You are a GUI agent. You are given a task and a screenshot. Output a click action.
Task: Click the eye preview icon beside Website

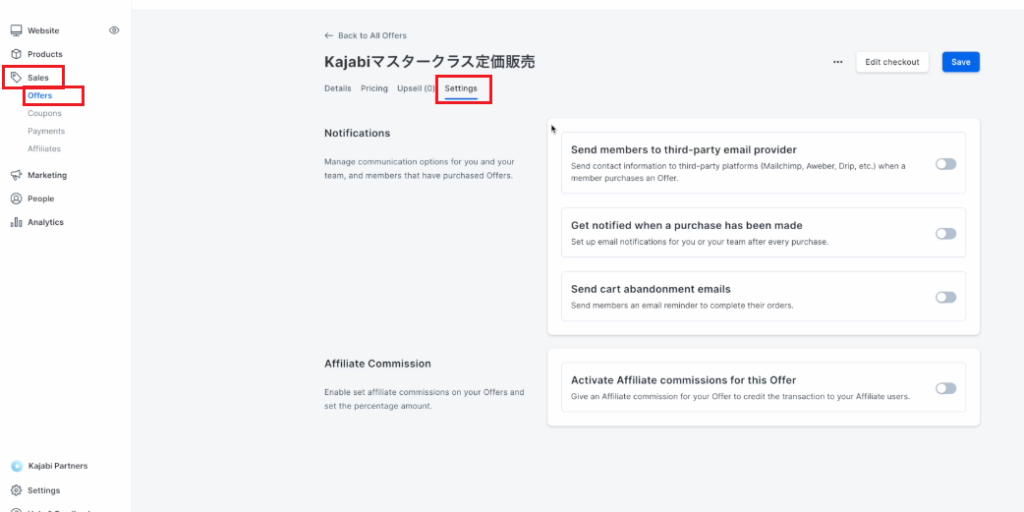coord(114,30)
